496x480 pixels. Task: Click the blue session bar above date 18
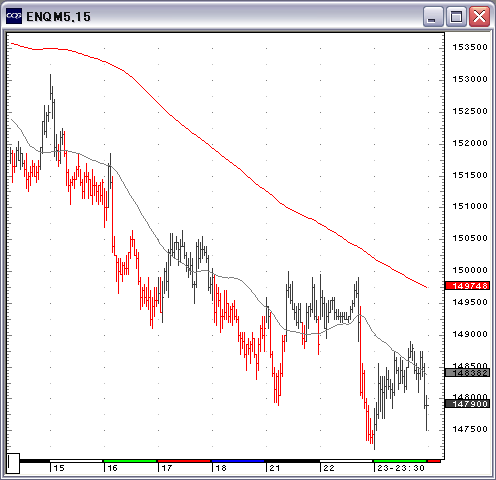[x=238, y=461]
